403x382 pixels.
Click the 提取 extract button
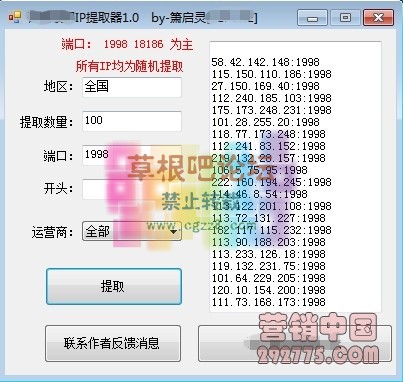114,287
